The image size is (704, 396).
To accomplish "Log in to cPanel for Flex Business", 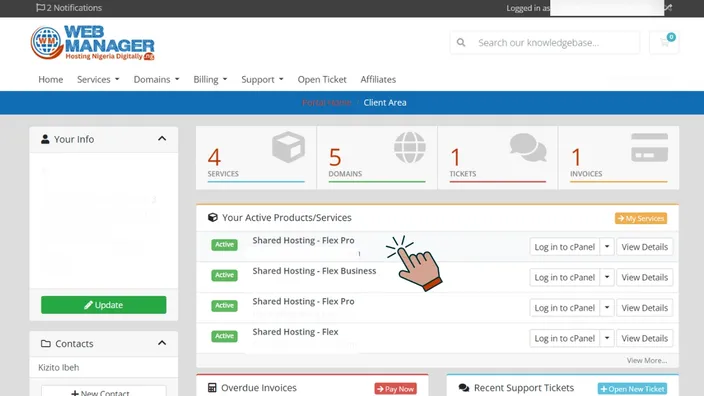I will (x=564, y=277).
